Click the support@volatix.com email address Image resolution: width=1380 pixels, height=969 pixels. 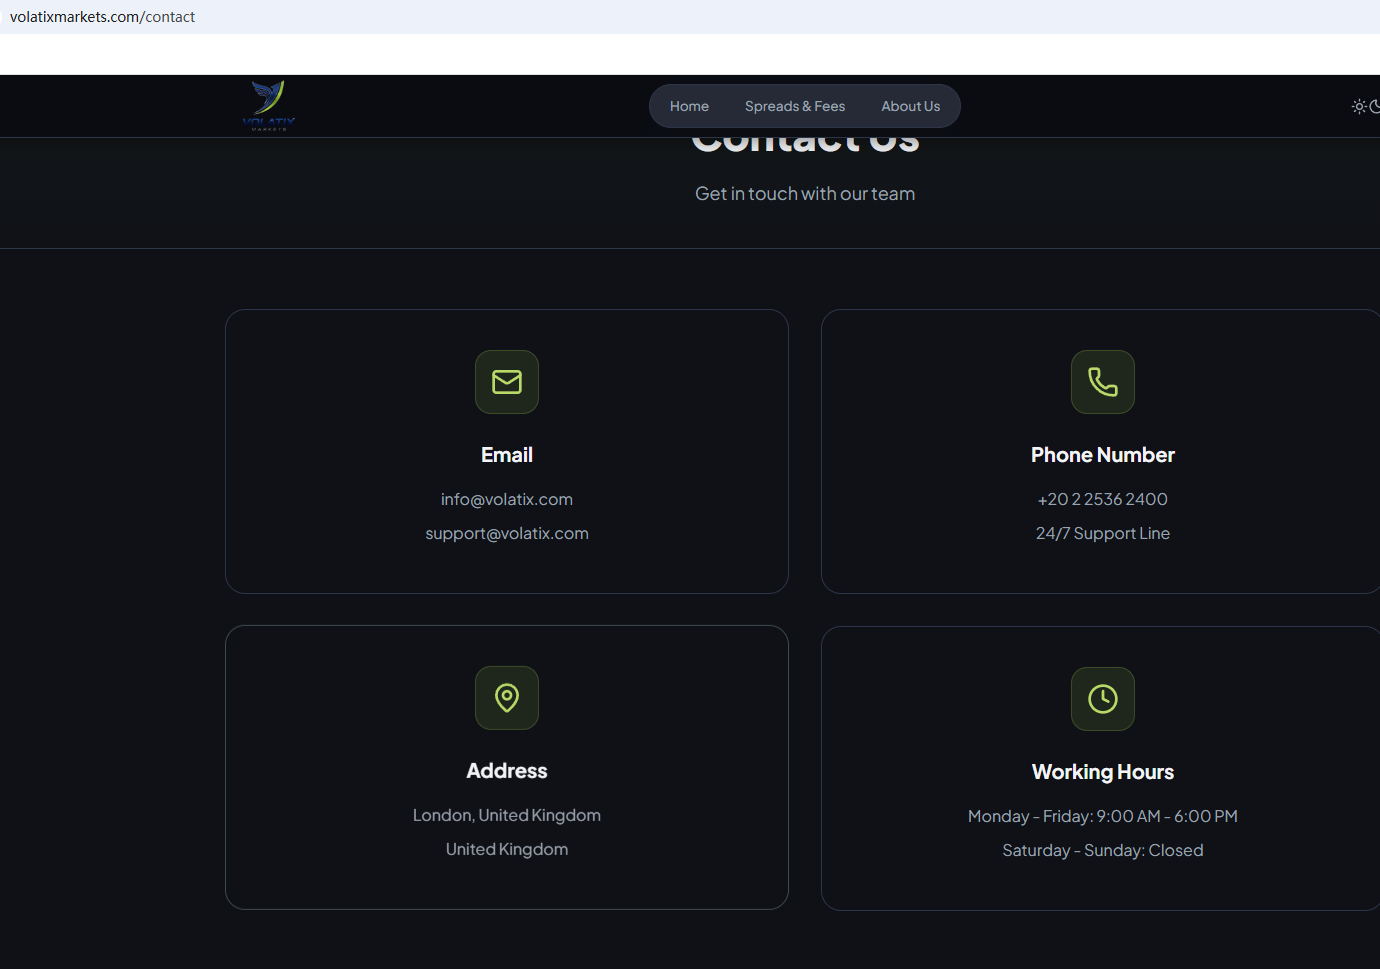point(507,533)
